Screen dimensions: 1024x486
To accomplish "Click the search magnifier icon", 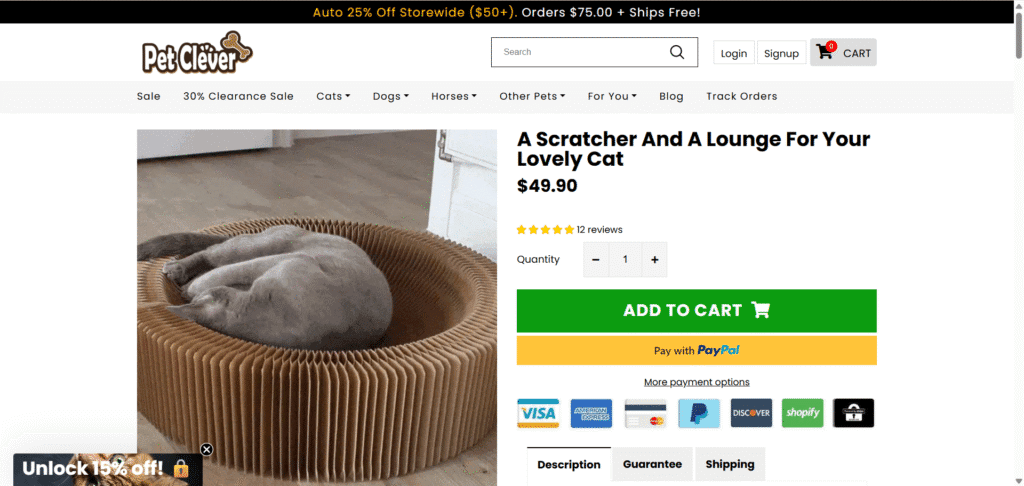I will click(x=677, y=52).
